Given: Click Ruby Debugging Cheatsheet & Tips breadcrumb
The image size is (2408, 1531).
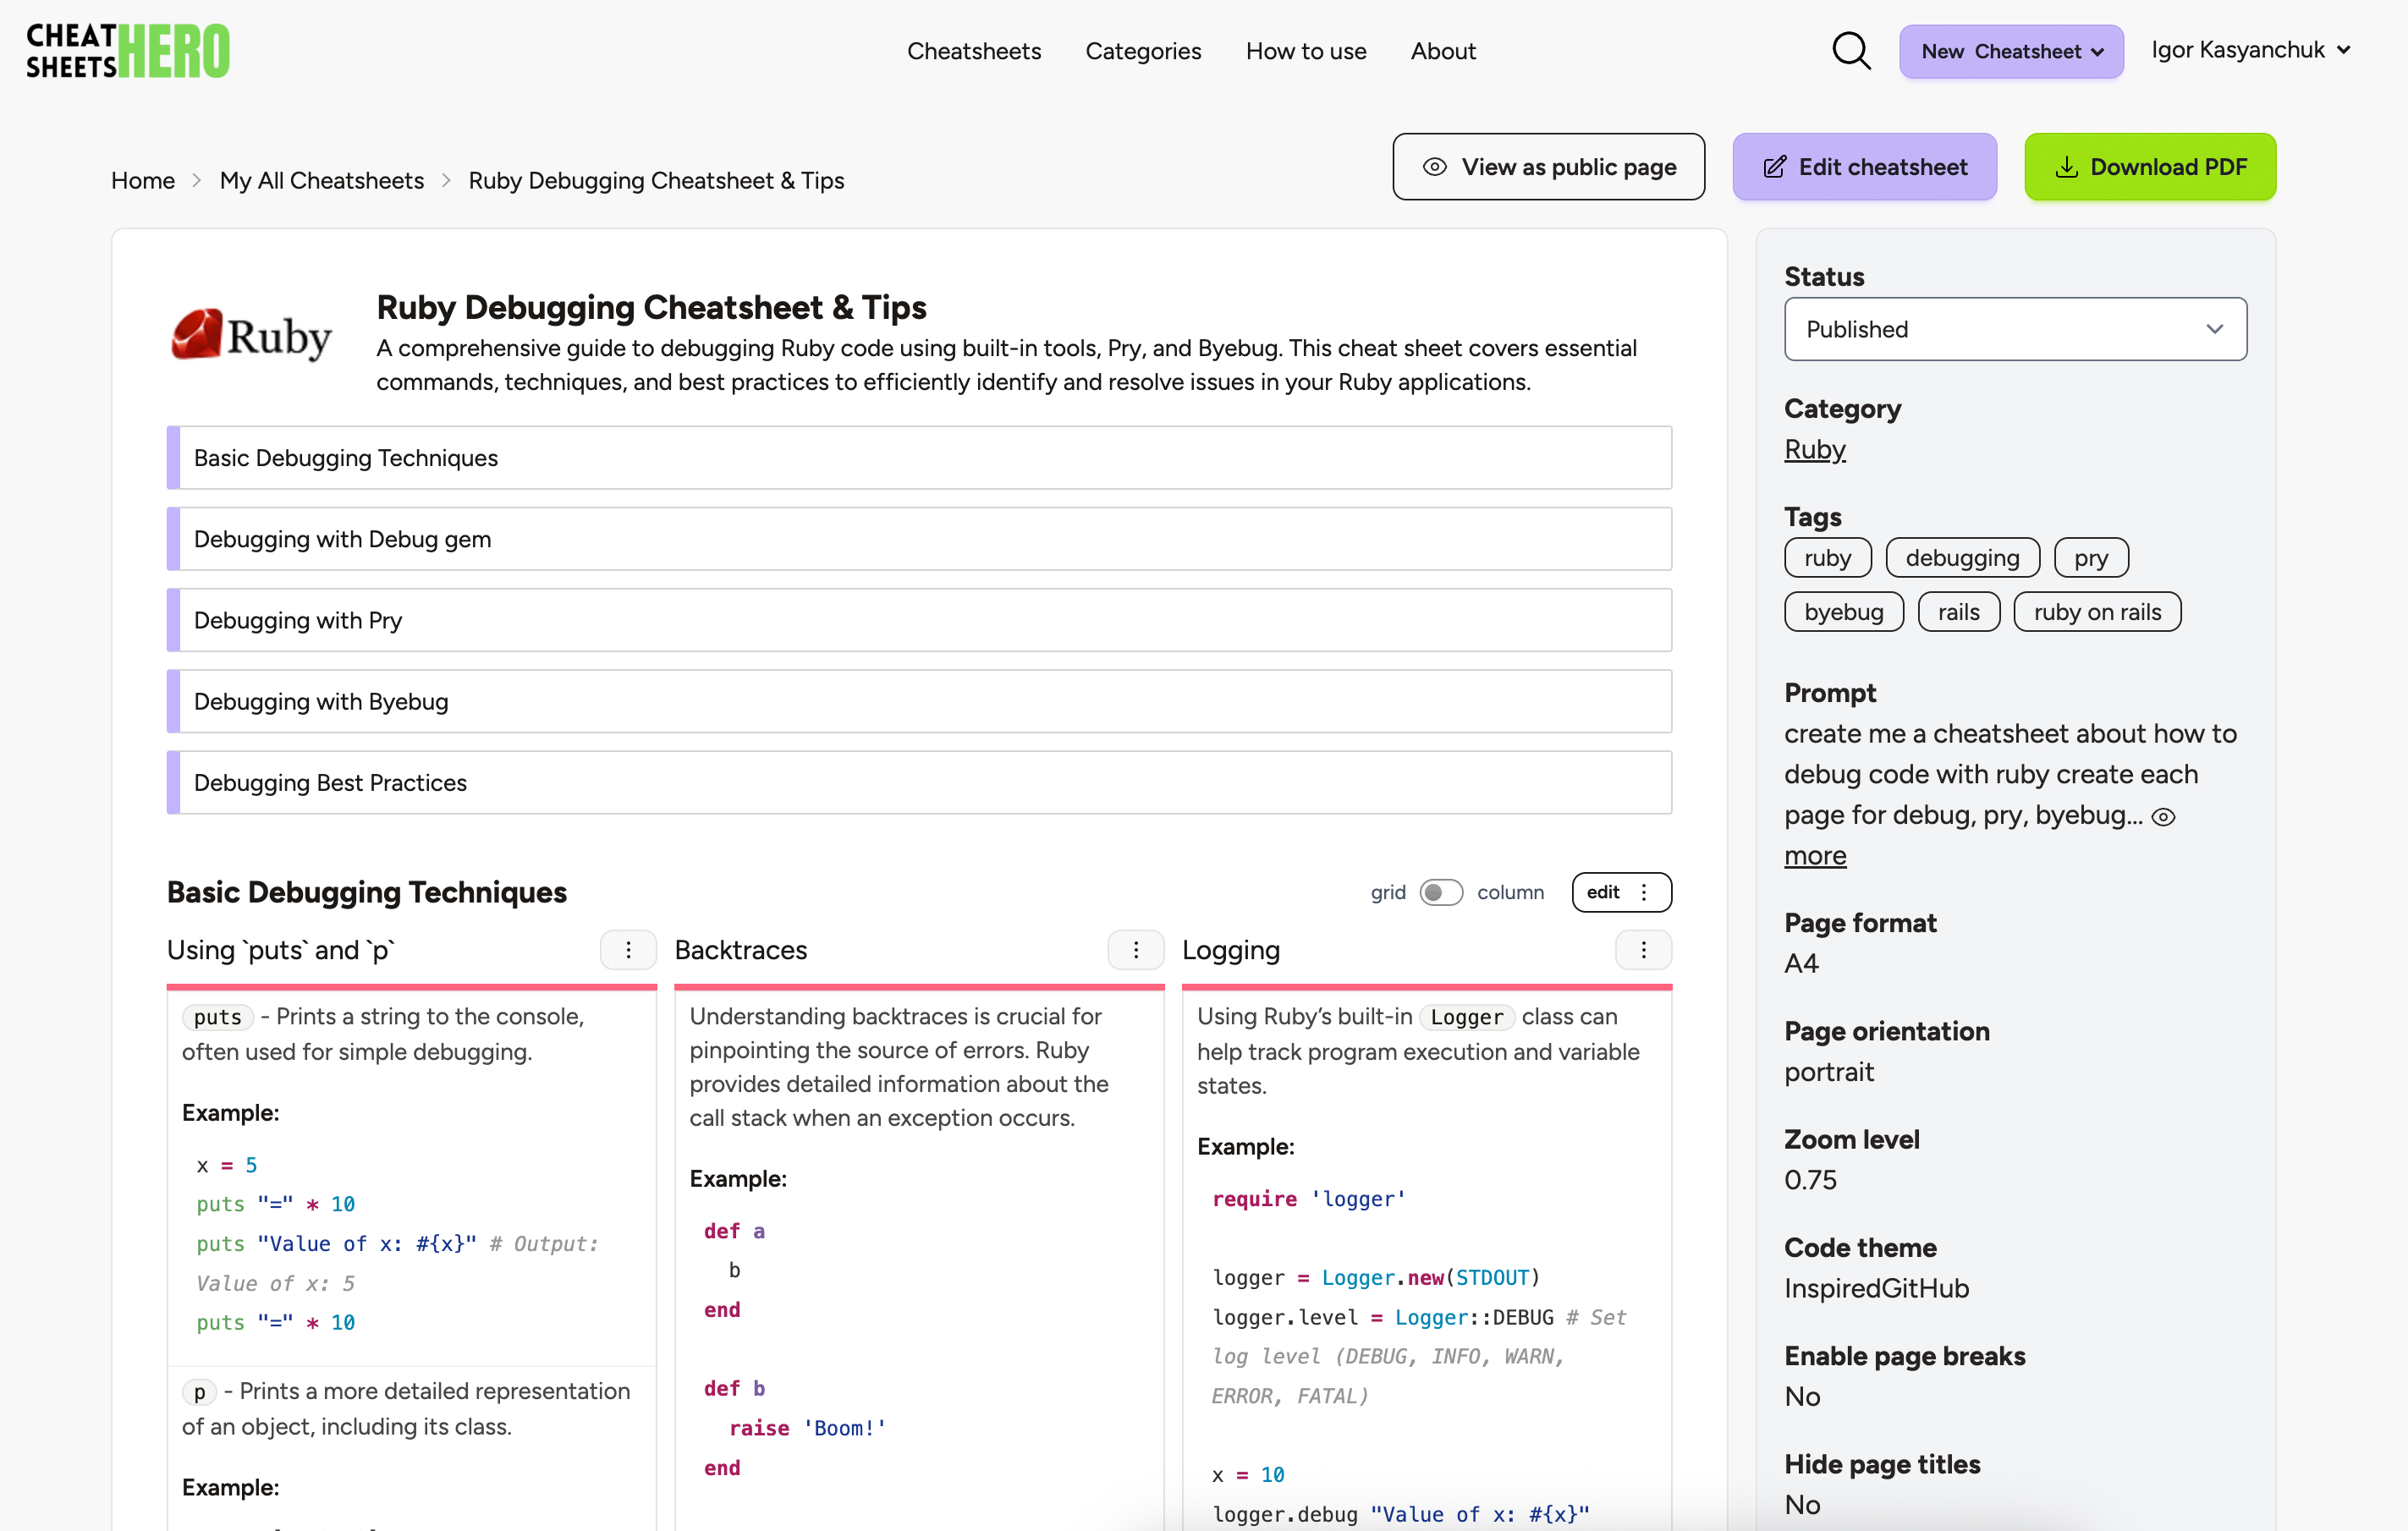Looking at the screenshot, I should point(656,181).
